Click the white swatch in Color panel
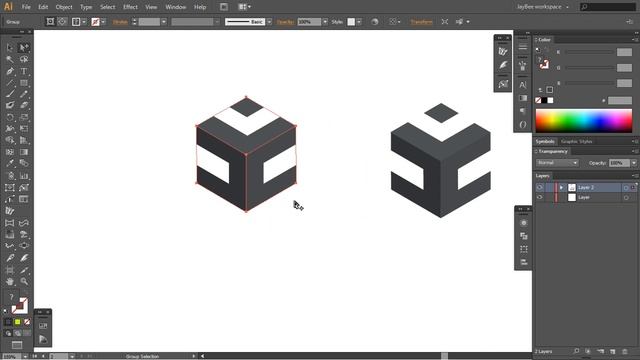Viewport: 640px width, 360px height. pyautogui.click(x=550, y=100)
